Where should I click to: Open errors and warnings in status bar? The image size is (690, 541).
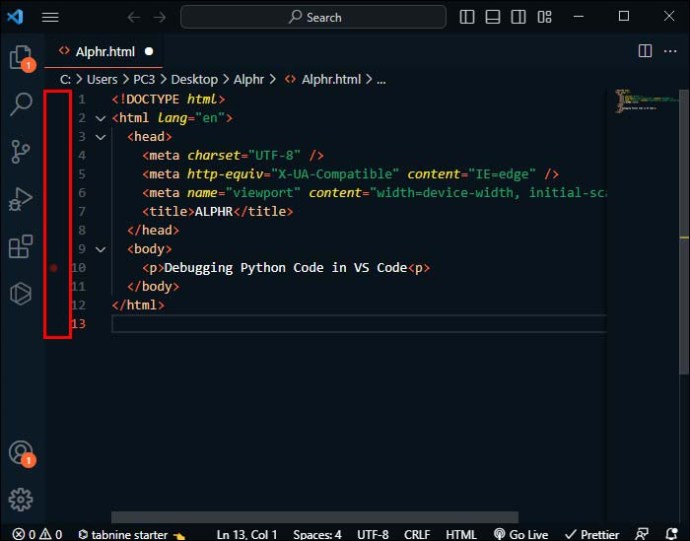coord(37,534)
